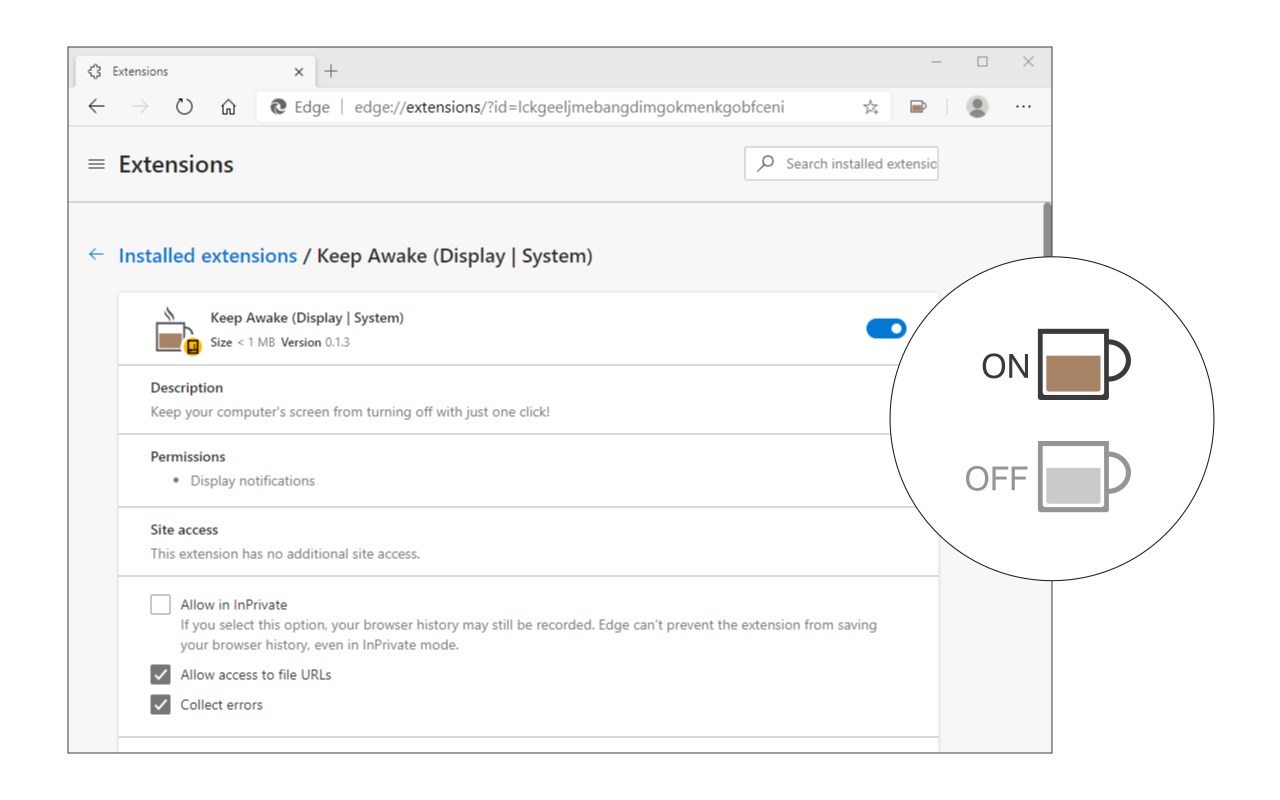The width and height of the screenshot is (1280, 800).
Task: Click the Keep Awake mug toolbar icon
Action: point(918,107)
